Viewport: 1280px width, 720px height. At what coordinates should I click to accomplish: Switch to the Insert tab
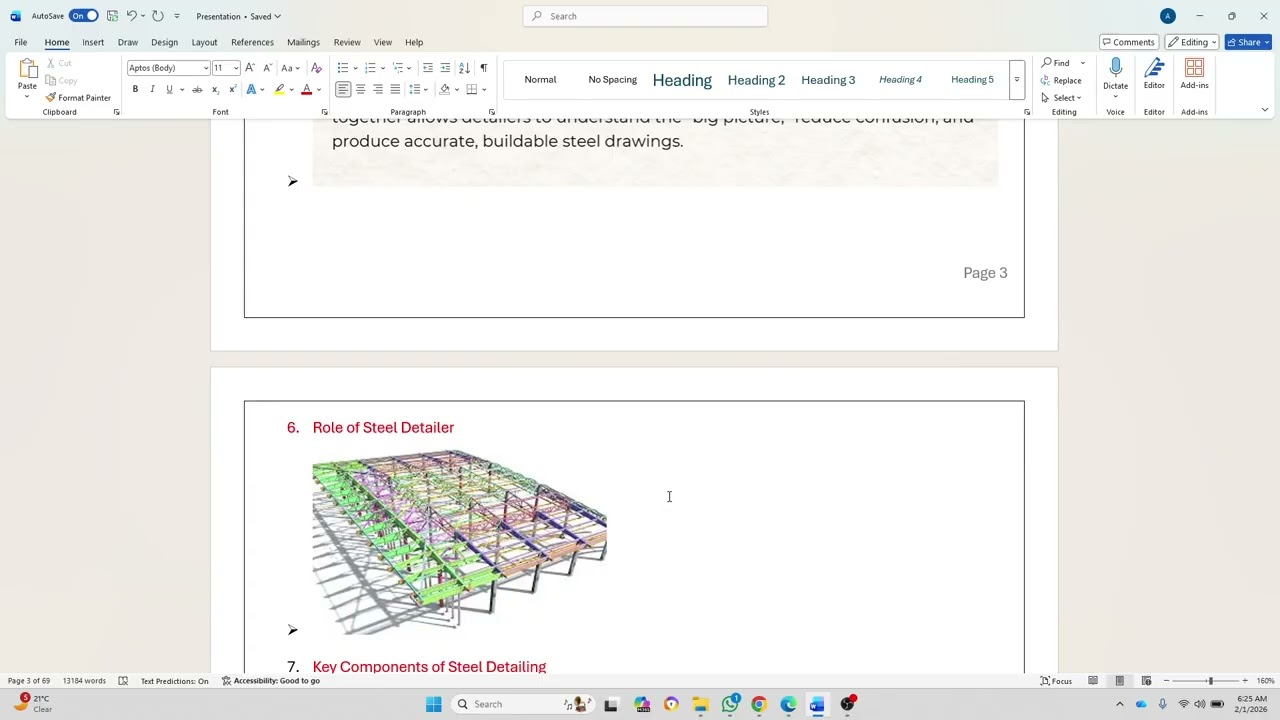click(93, 42)
